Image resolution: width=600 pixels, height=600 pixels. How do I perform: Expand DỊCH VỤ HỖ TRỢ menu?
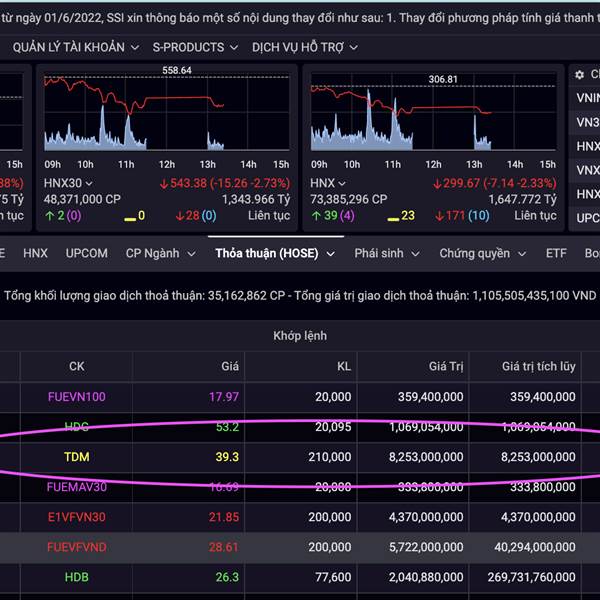[x=305, y=47]
